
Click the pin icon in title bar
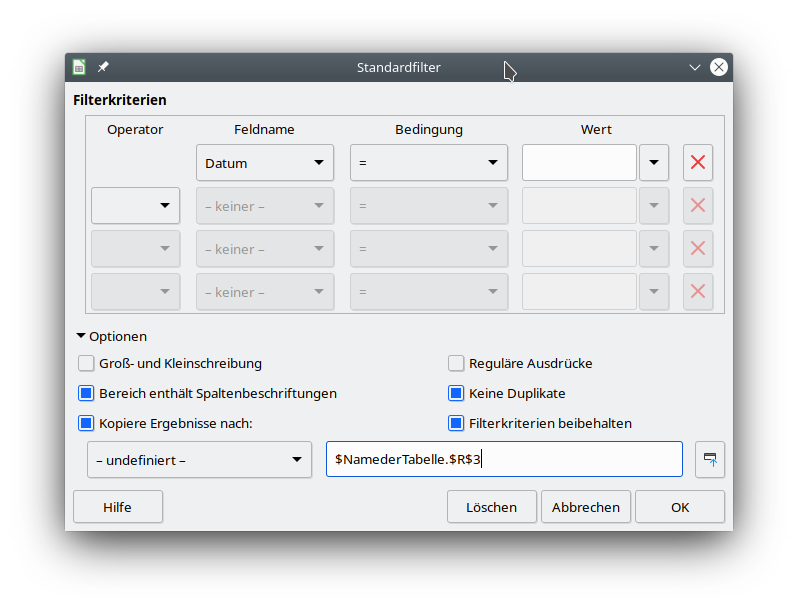103,67
